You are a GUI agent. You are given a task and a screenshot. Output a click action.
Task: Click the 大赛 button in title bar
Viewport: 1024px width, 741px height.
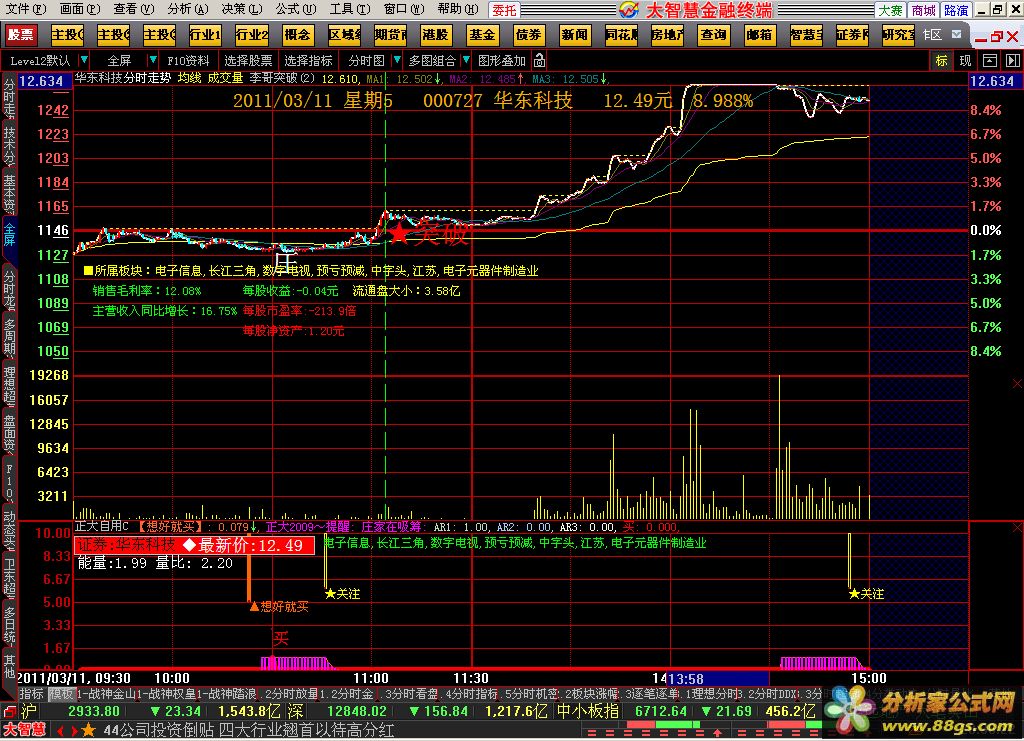(890, 10)
